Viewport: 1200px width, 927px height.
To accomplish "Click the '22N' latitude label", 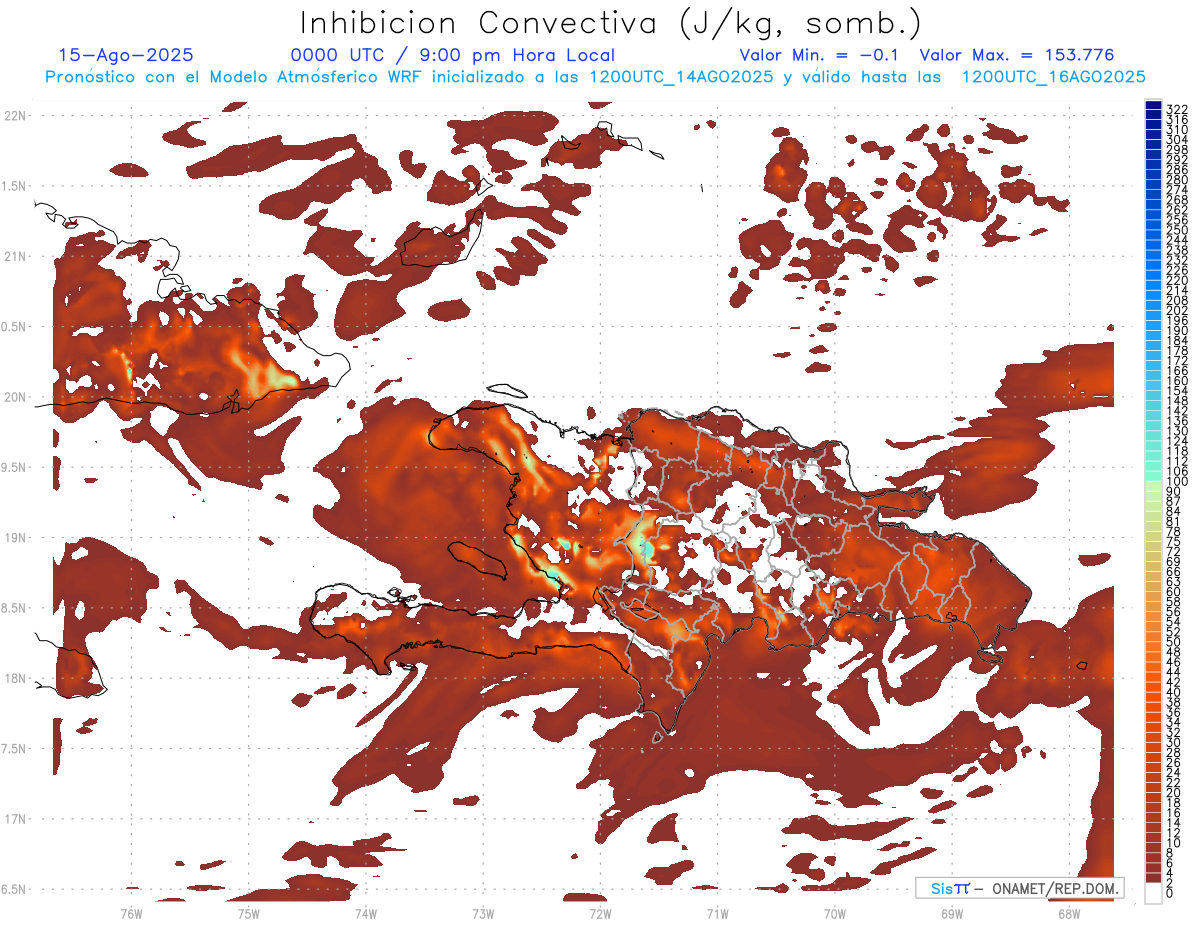I will 15,116.
